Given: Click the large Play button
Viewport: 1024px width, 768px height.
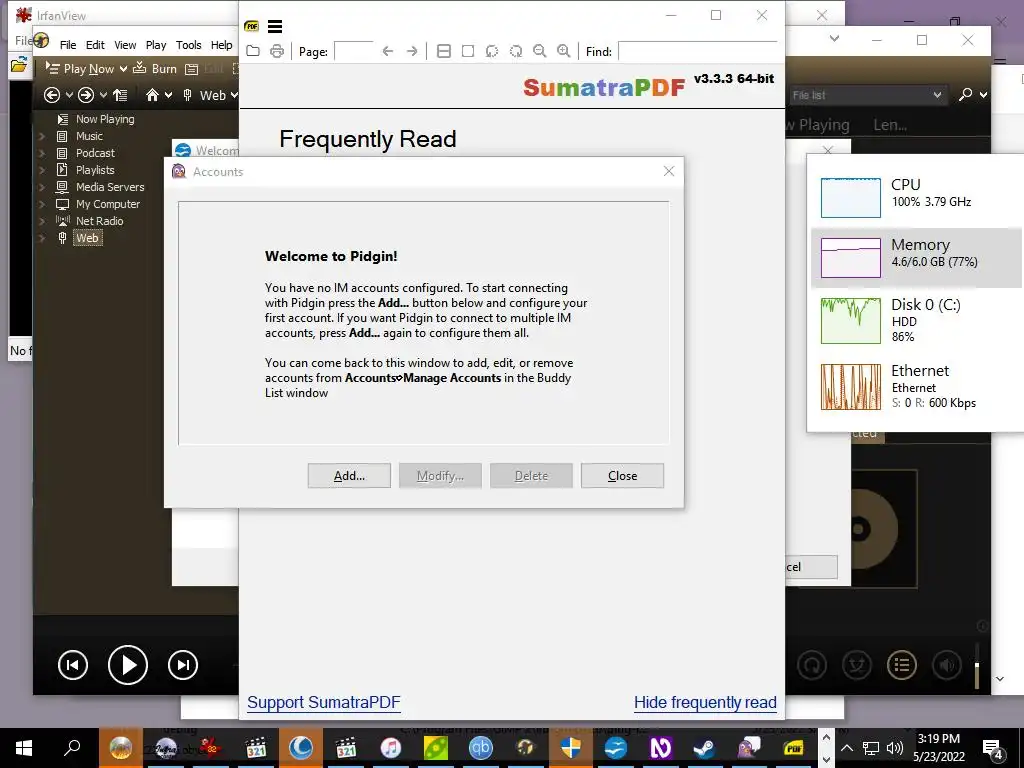Looking at the screenshot, I should point(127,665).
